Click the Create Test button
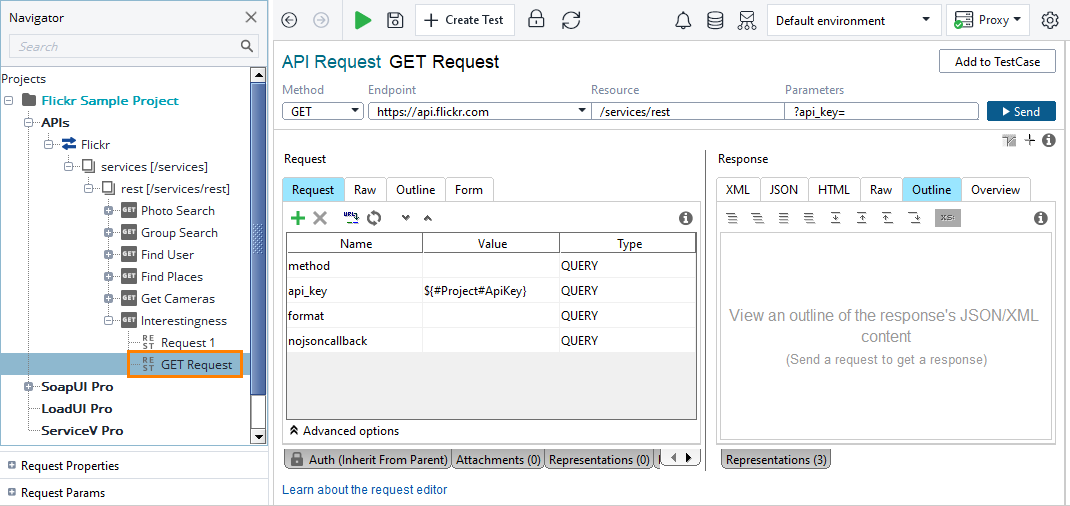 (x=465, y=20)
